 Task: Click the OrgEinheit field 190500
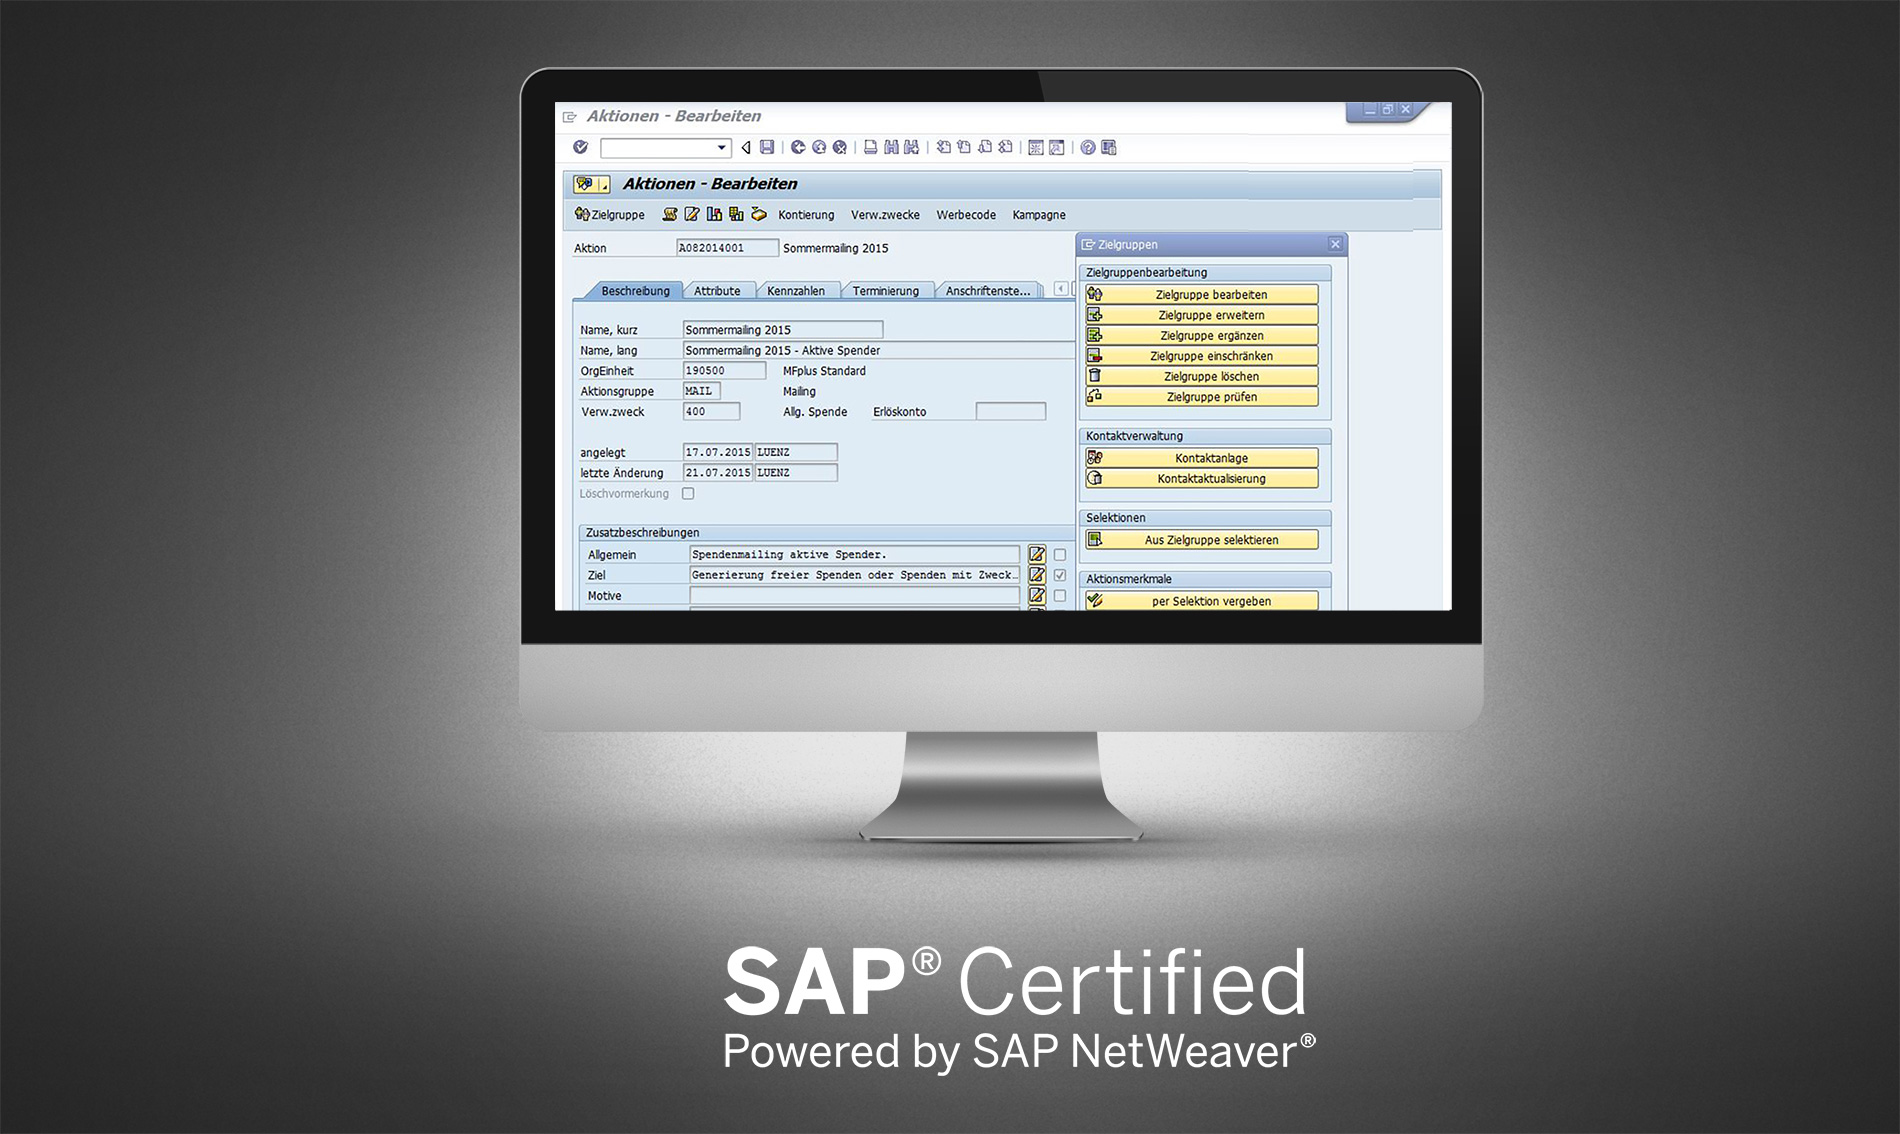tap(724, 370)
